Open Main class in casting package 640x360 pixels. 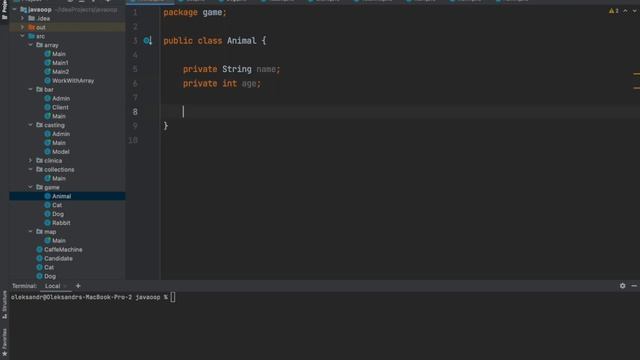[59, 143]
